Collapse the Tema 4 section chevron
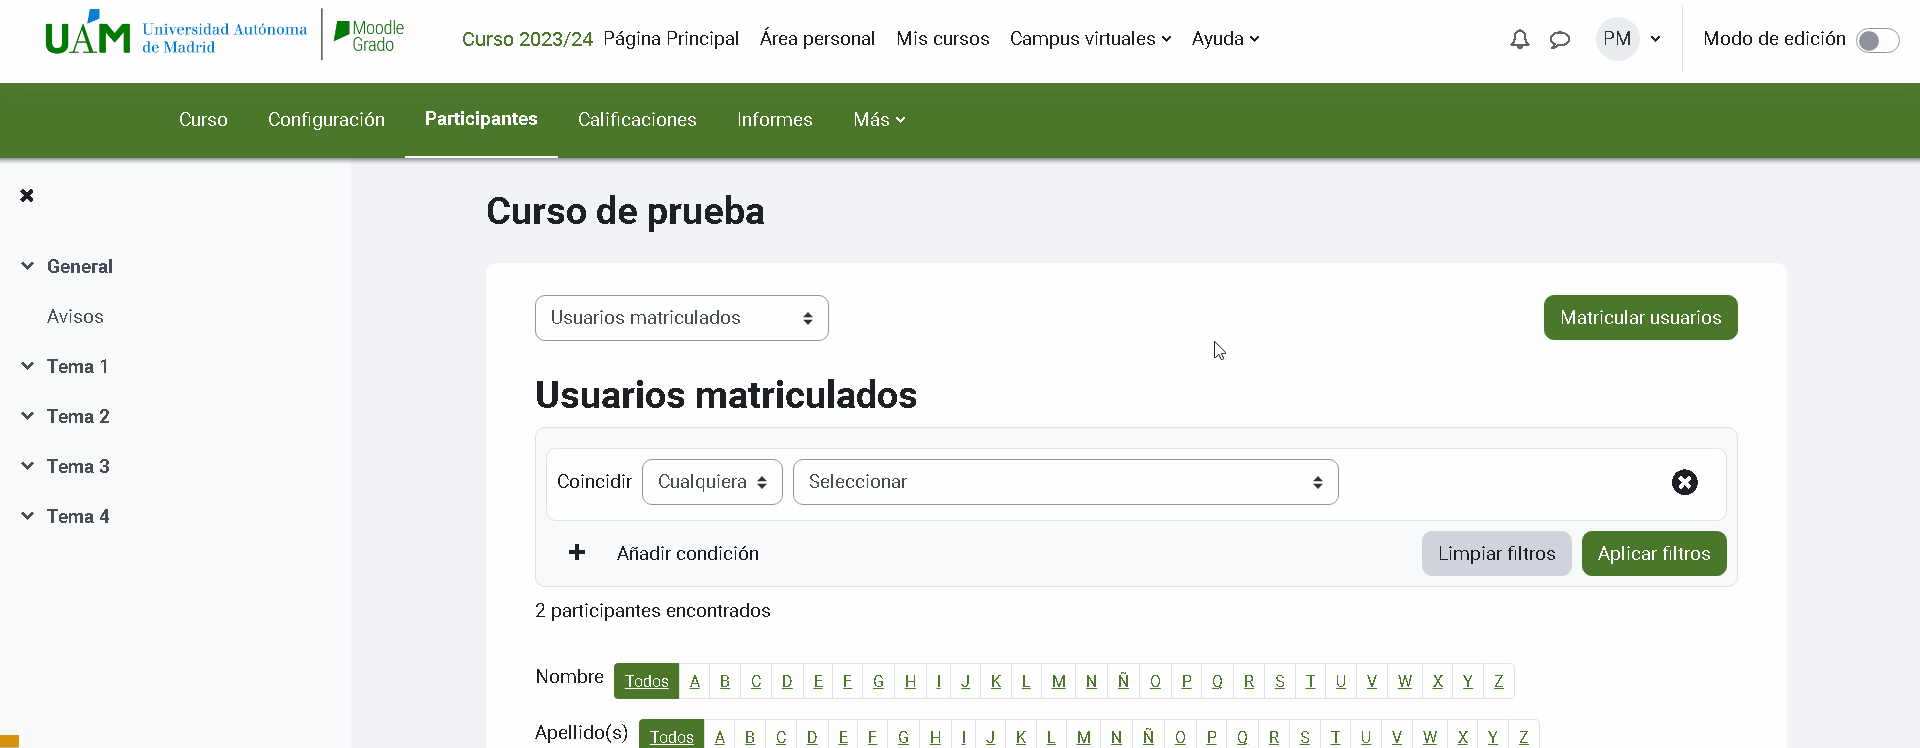1920x748 pixels. (27, 516)
